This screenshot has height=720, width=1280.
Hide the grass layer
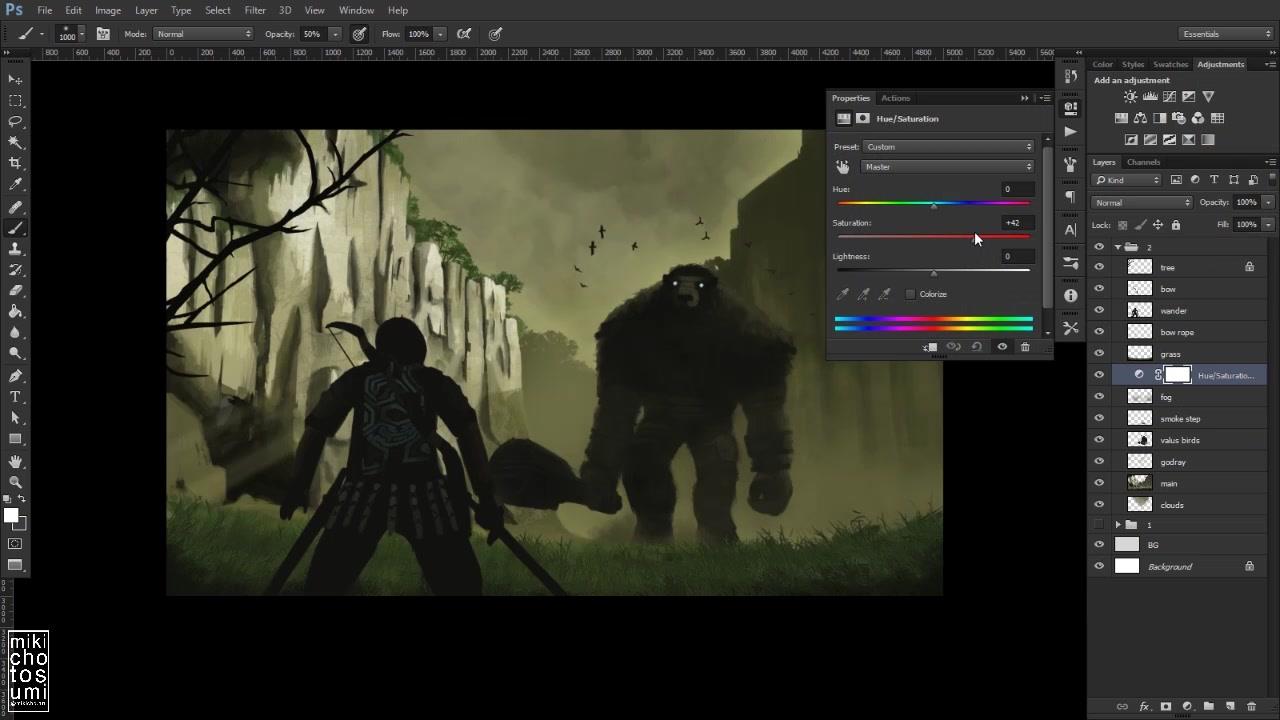point(1099,353)
